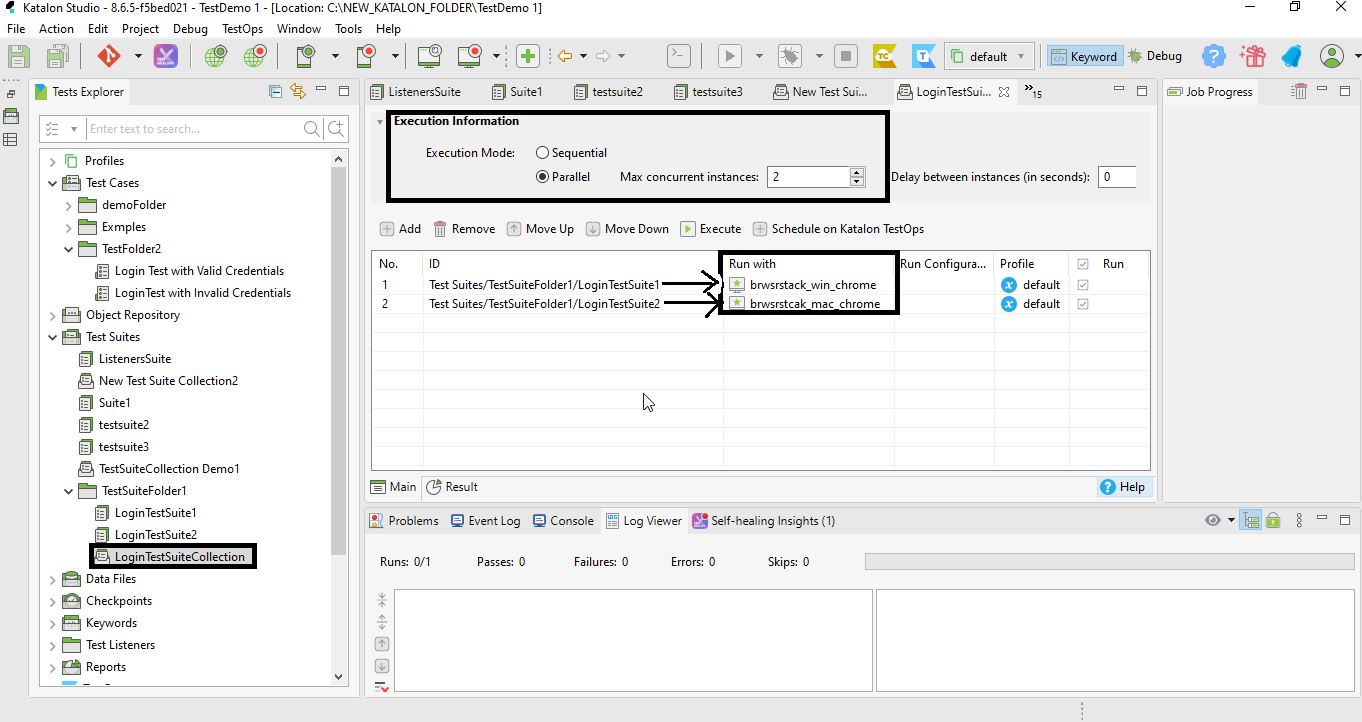Screen dimensions: 1362x722
Task: Click Schedule on Katalon TestOps
Action: [838, 229]
